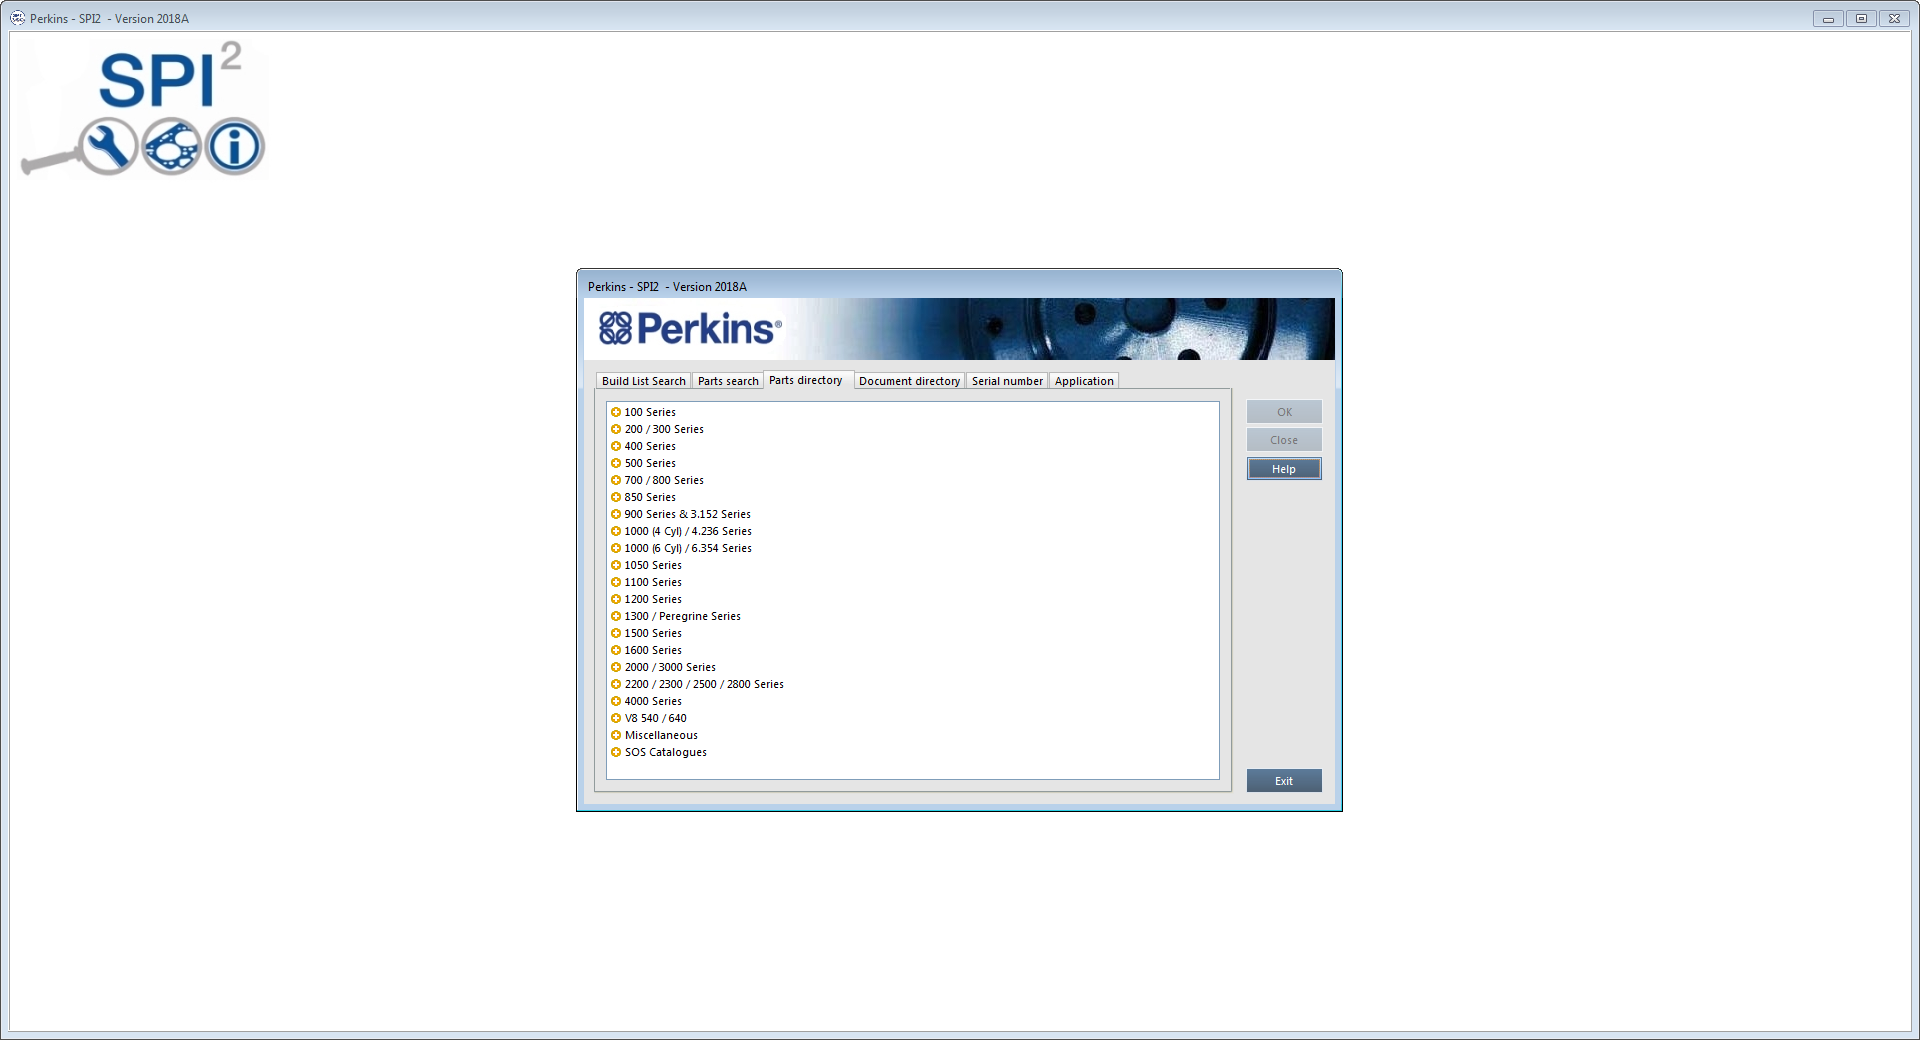1920x1040 pixels.
Task: Select the 1500 Series label
Action: 653,633
